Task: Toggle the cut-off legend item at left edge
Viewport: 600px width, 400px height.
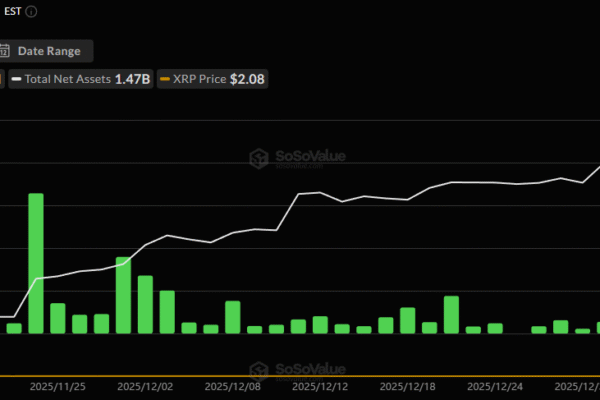Action: click(x=2, y=79)
